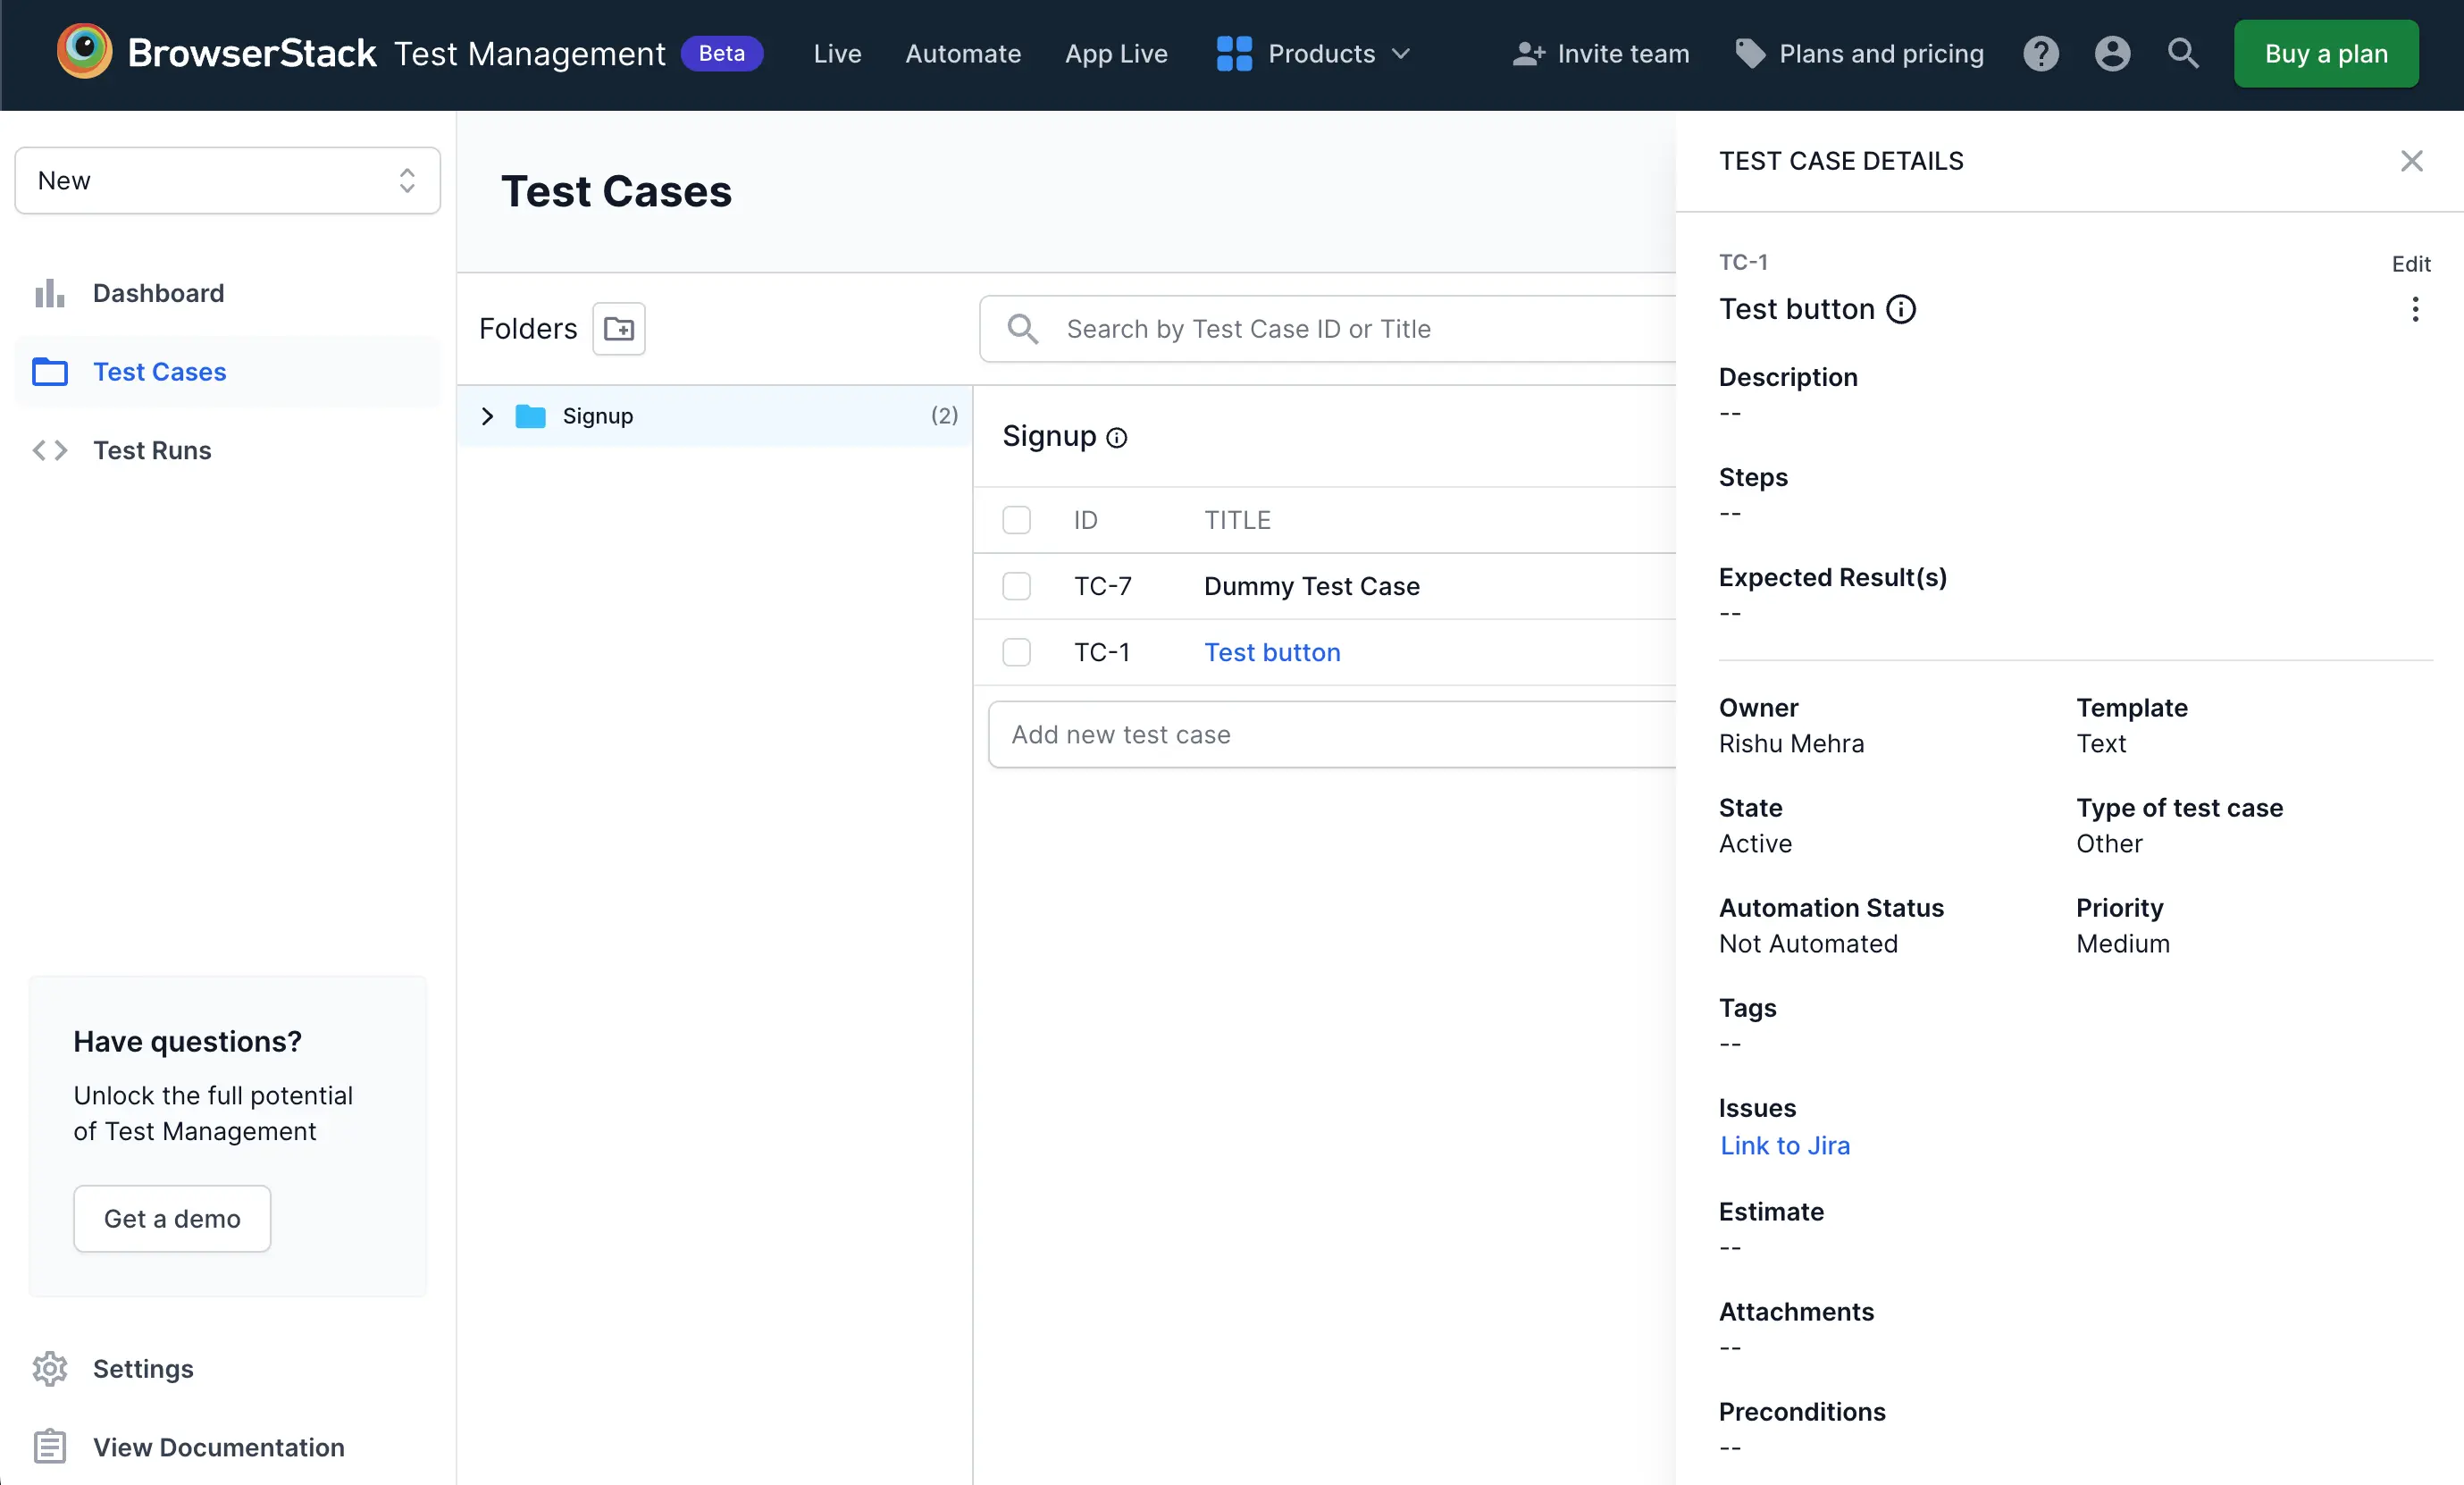
Task: Click Add new test case input field
Action: click(1330, 734)
